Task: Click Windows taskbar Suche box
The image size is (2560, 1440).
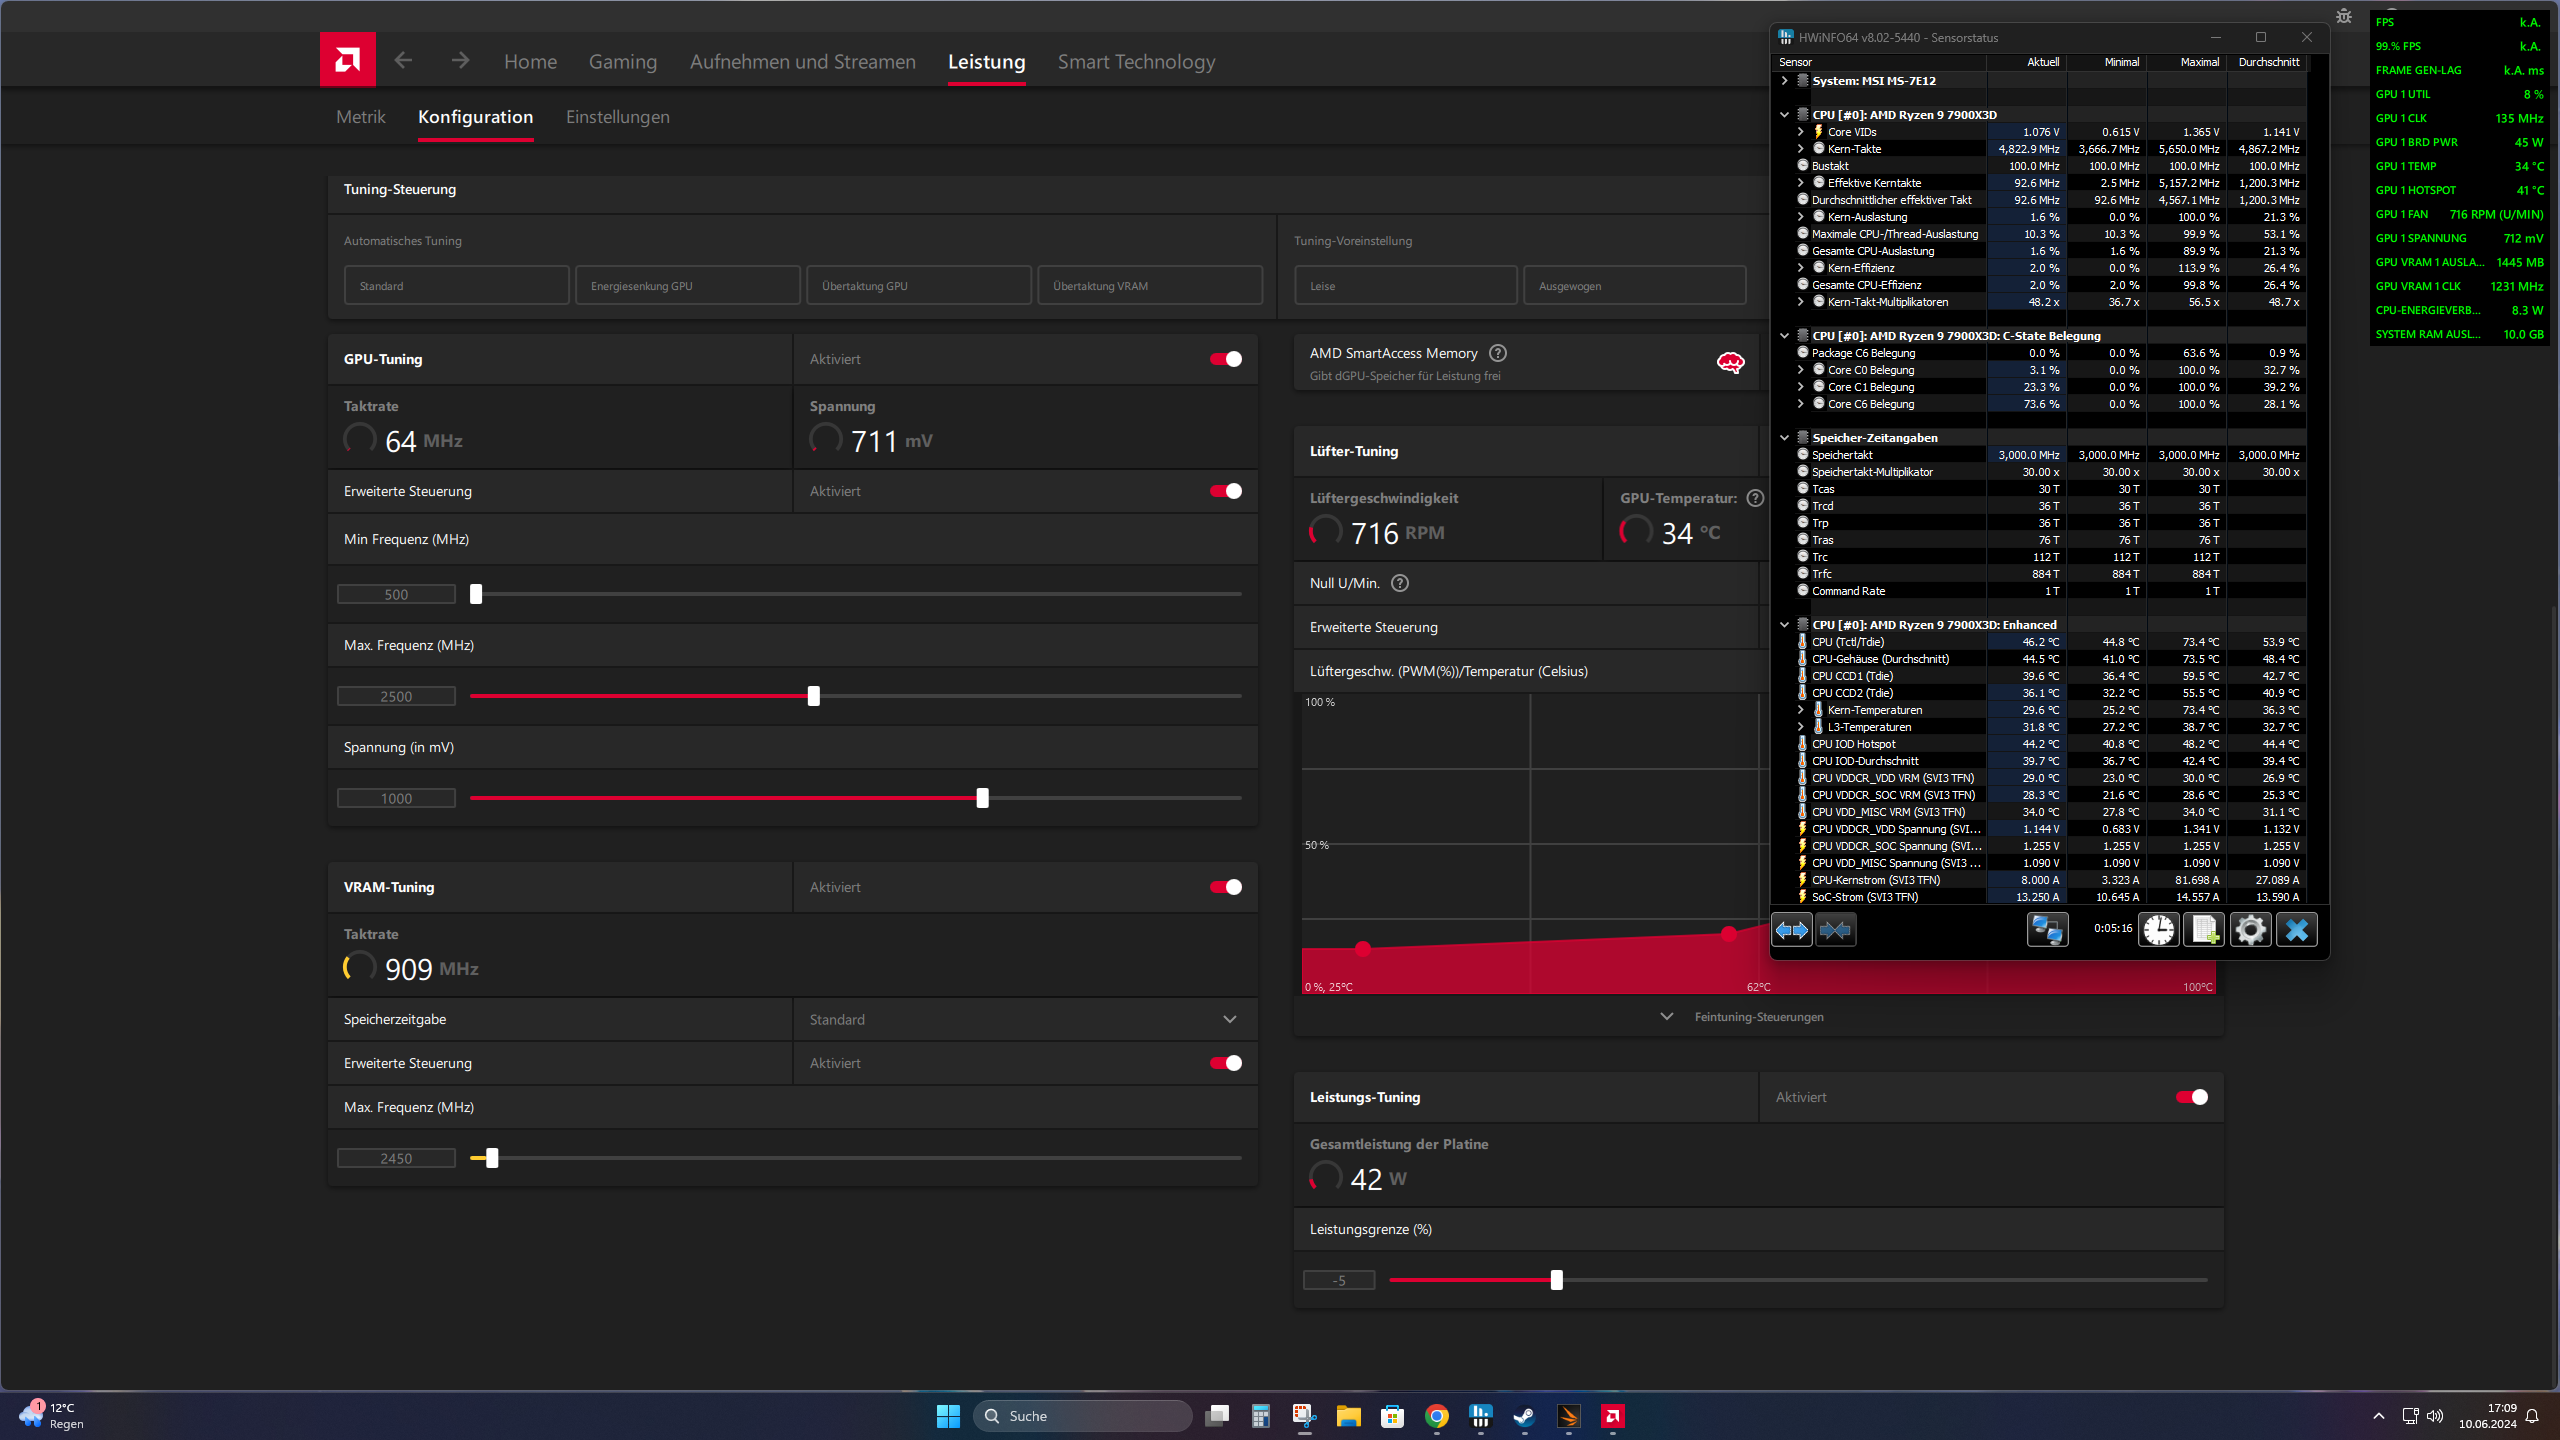Action: pos(1083,1416)
